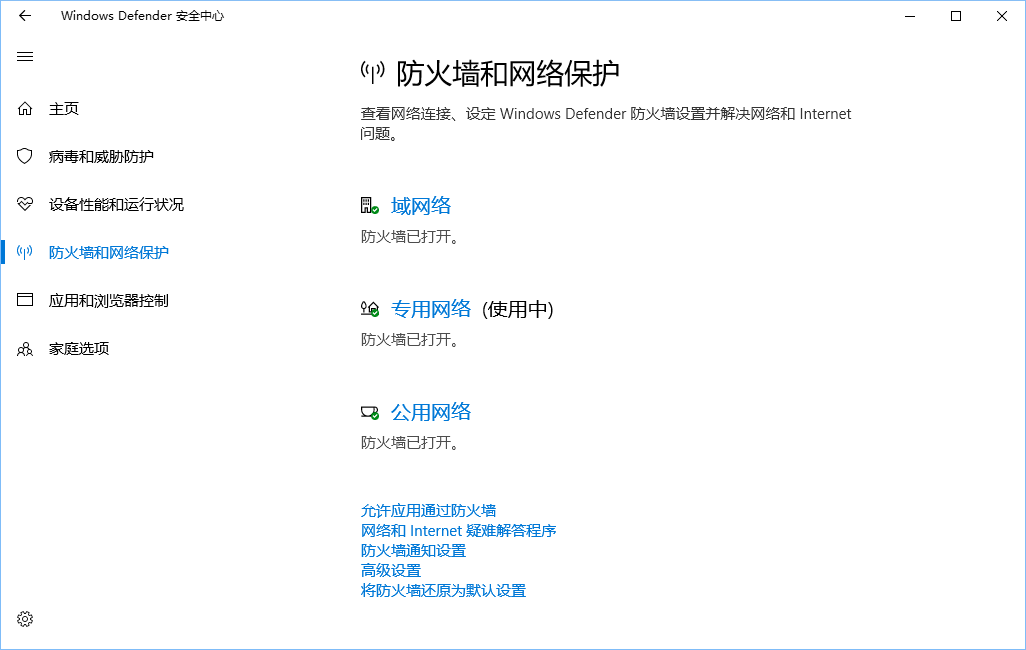The width and height of the screenshot is (1026, 650).
Task: Click the (使用中) label
Action: pos(518,309)
